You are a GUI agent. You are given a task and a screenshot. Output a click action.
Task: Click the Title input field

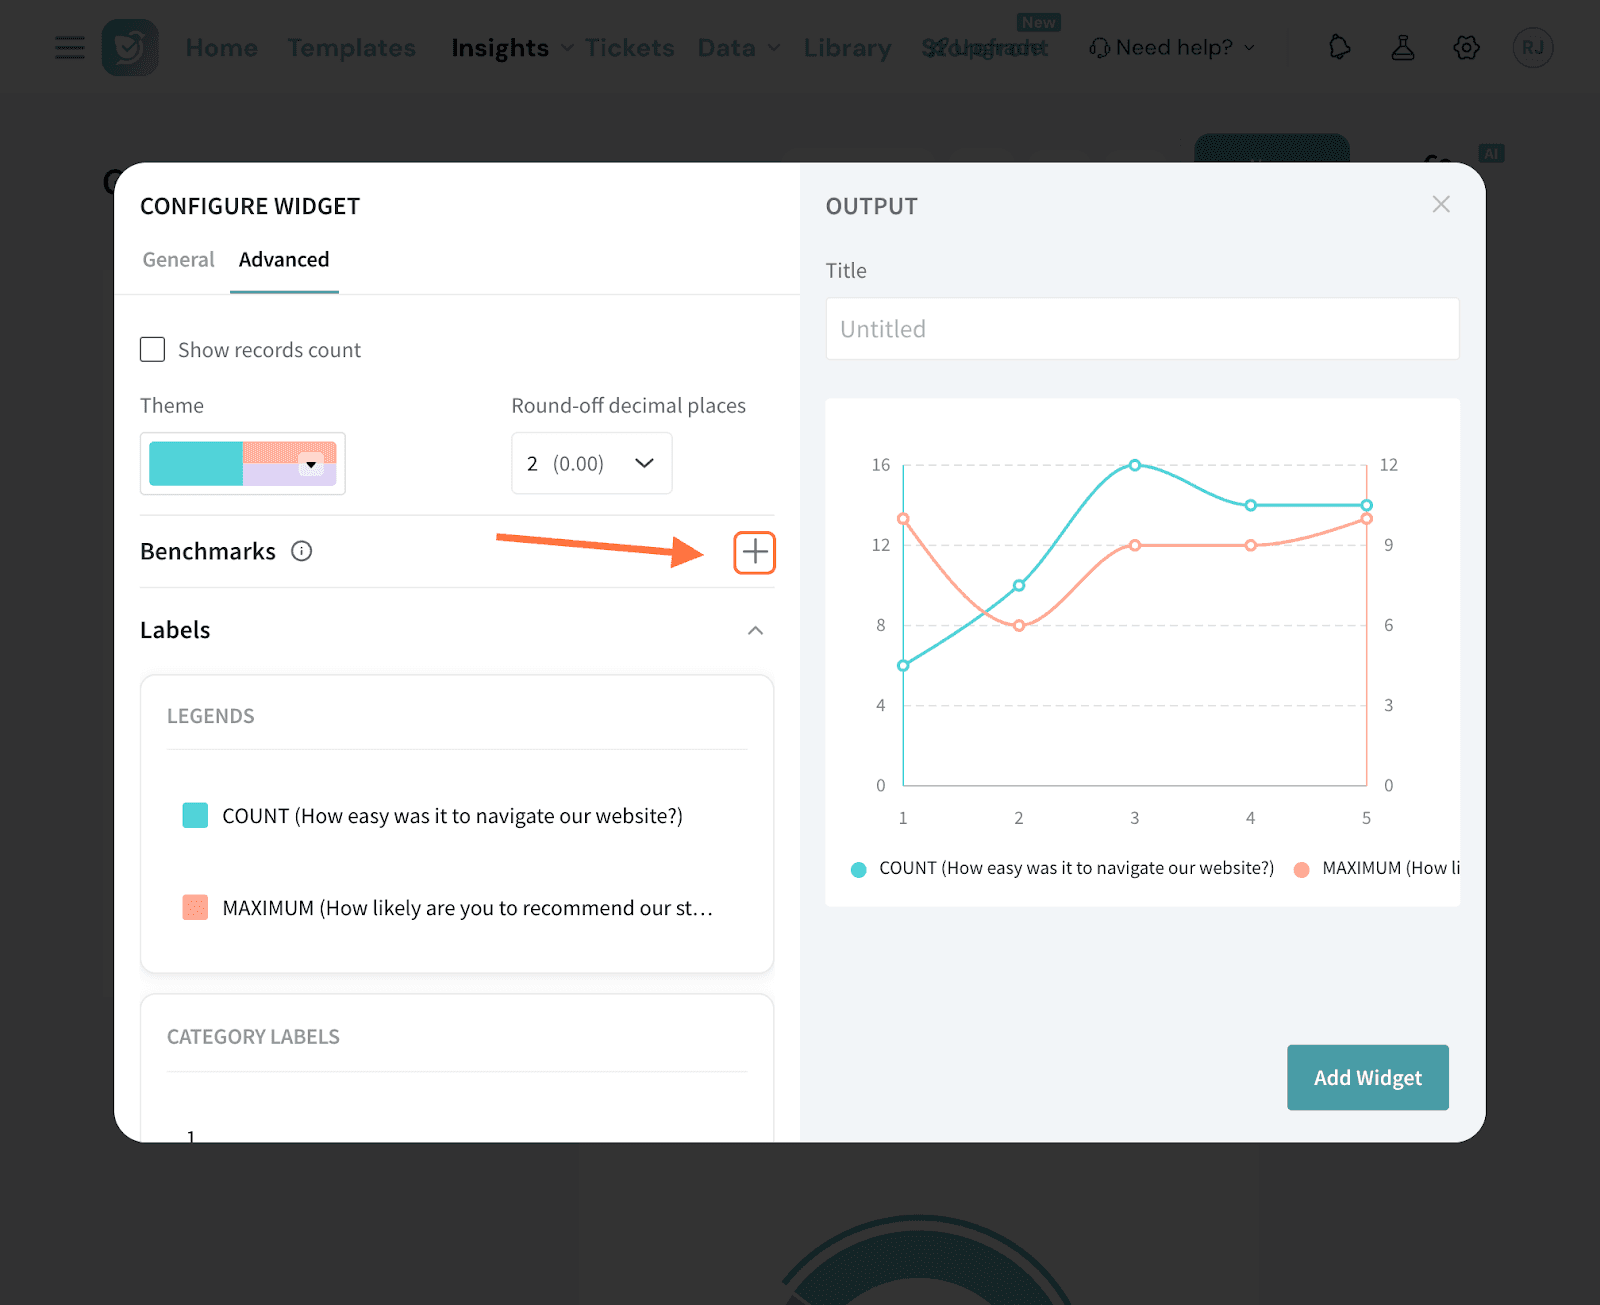pyautogui.click(x=1142, y=329)
